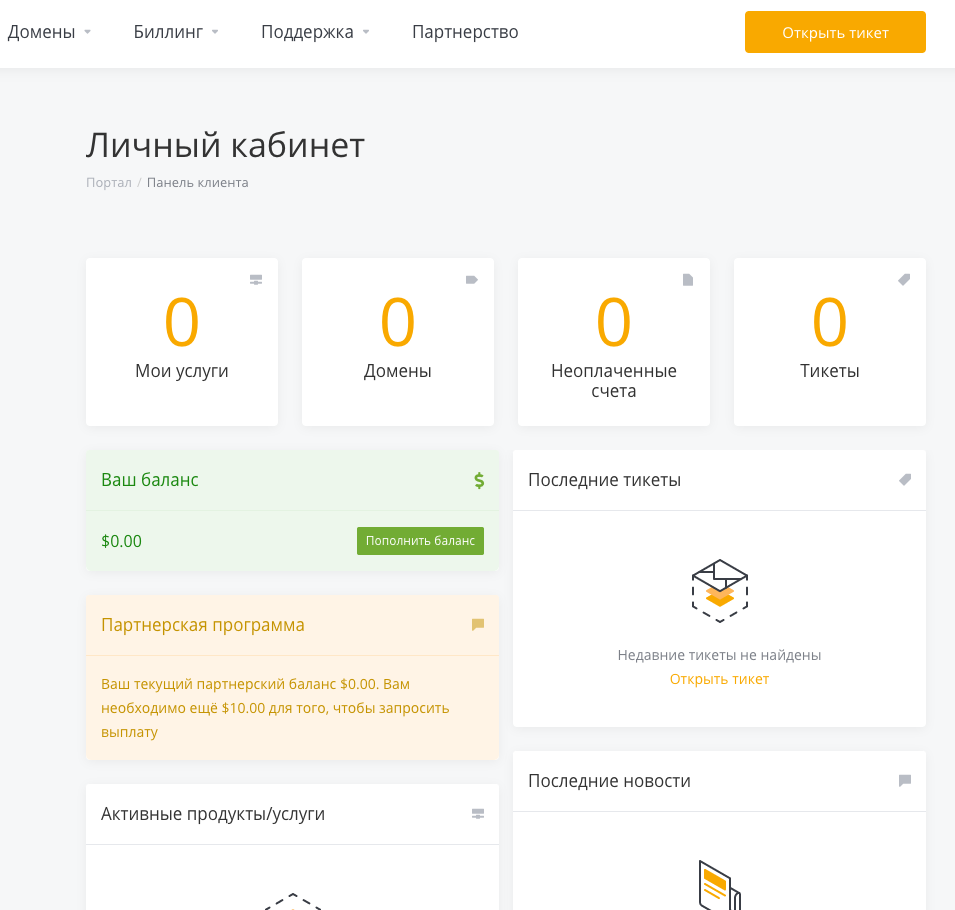Click the server icon in Активные продукты/услуги header
This screenshot has height=910, width=955.
coord(478,814)
